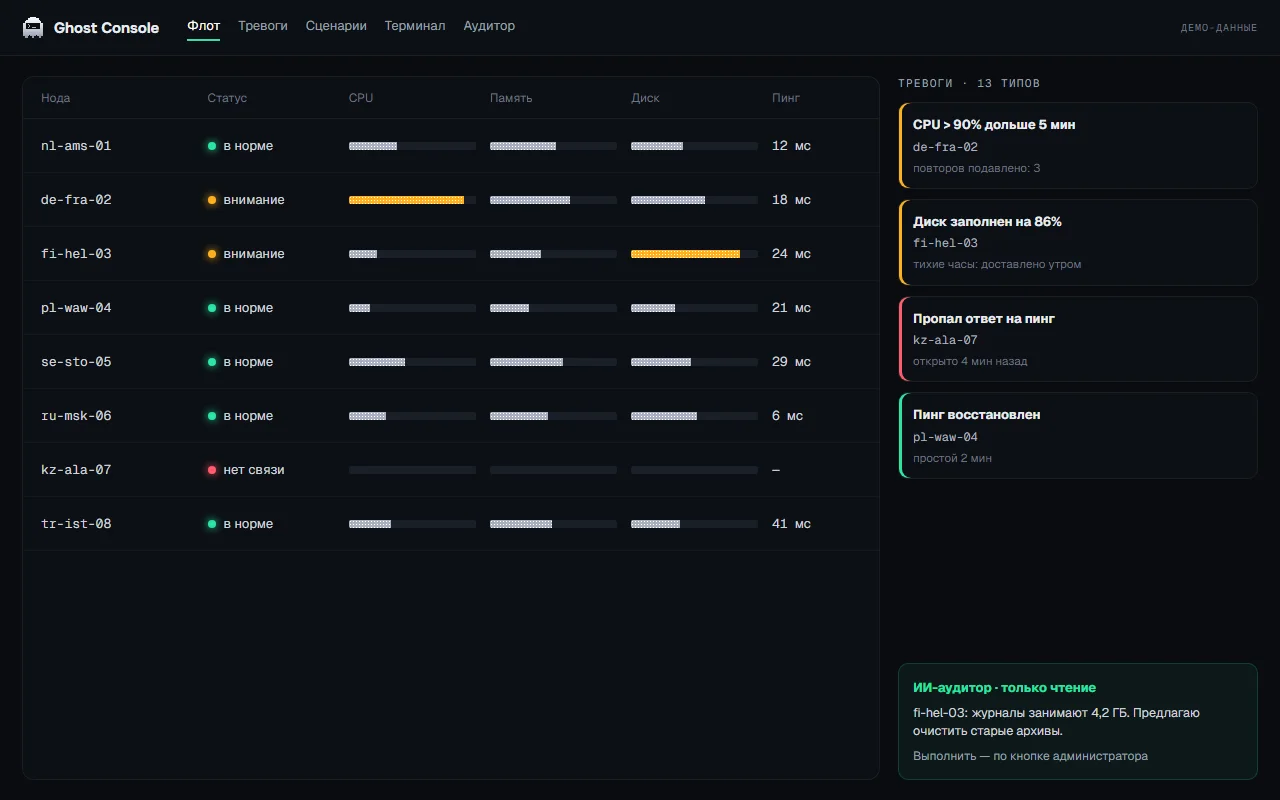This screenshot has height=800, width=1280.
Task: Click the Нода column header
Action: (x=56, y=98)
